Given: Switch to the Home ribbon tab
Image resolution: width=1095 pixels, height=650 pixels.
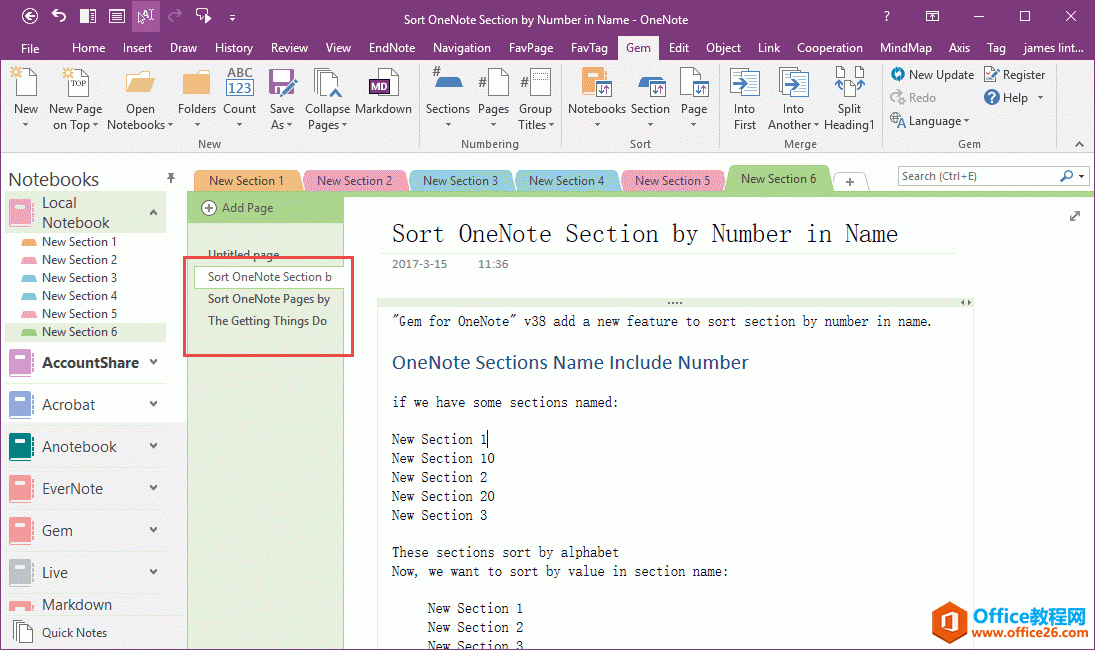Looking at the screenshot, I should click(x=89, y=47).
